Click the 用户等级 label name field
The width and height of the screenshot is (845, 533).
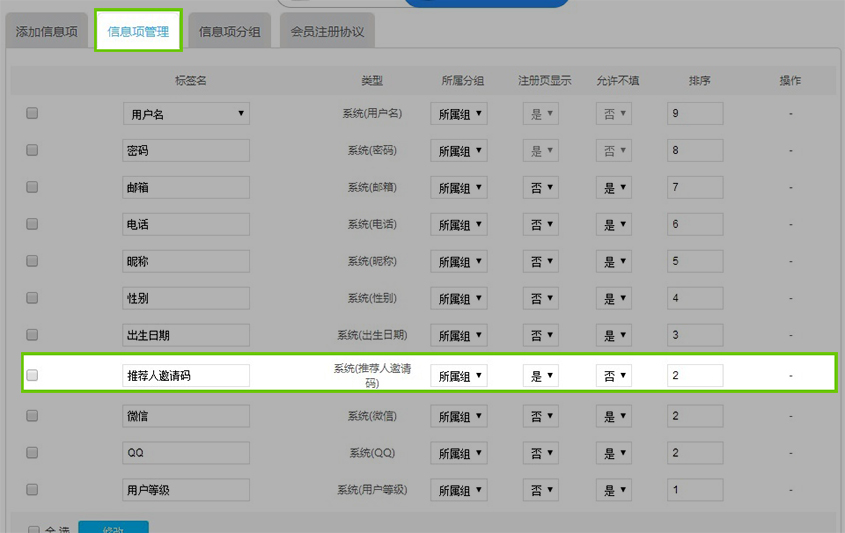(x=186, y=490)
